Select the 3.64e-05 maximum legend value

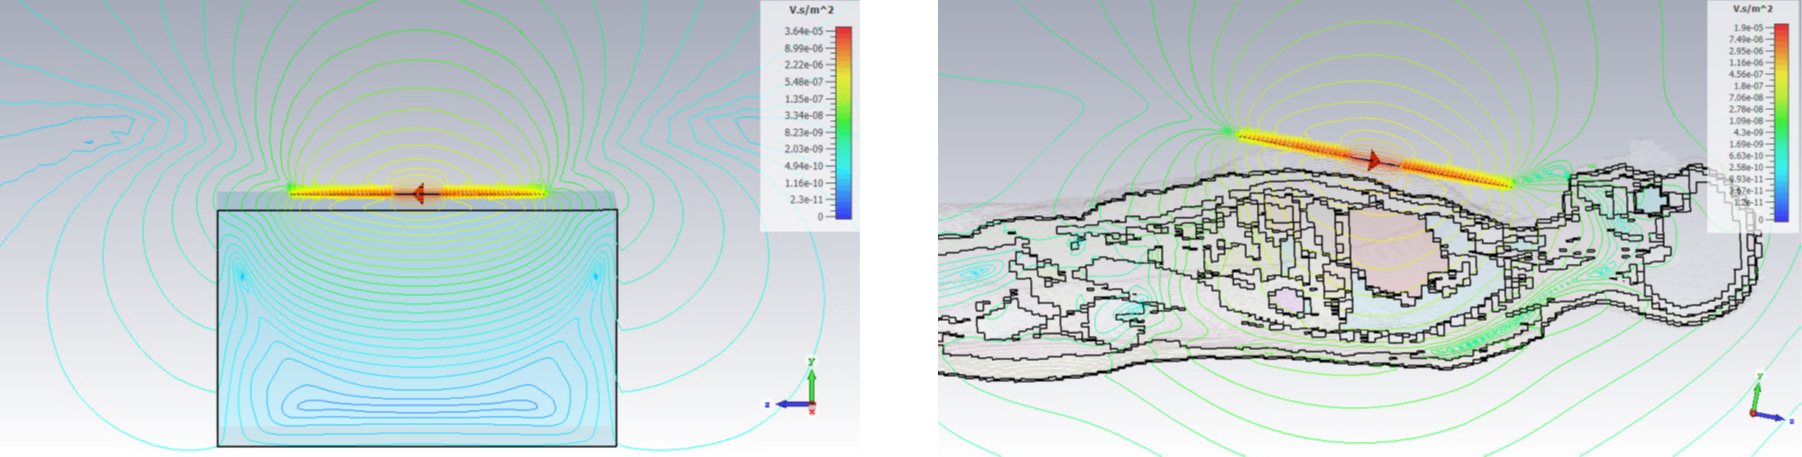(803, 31)
